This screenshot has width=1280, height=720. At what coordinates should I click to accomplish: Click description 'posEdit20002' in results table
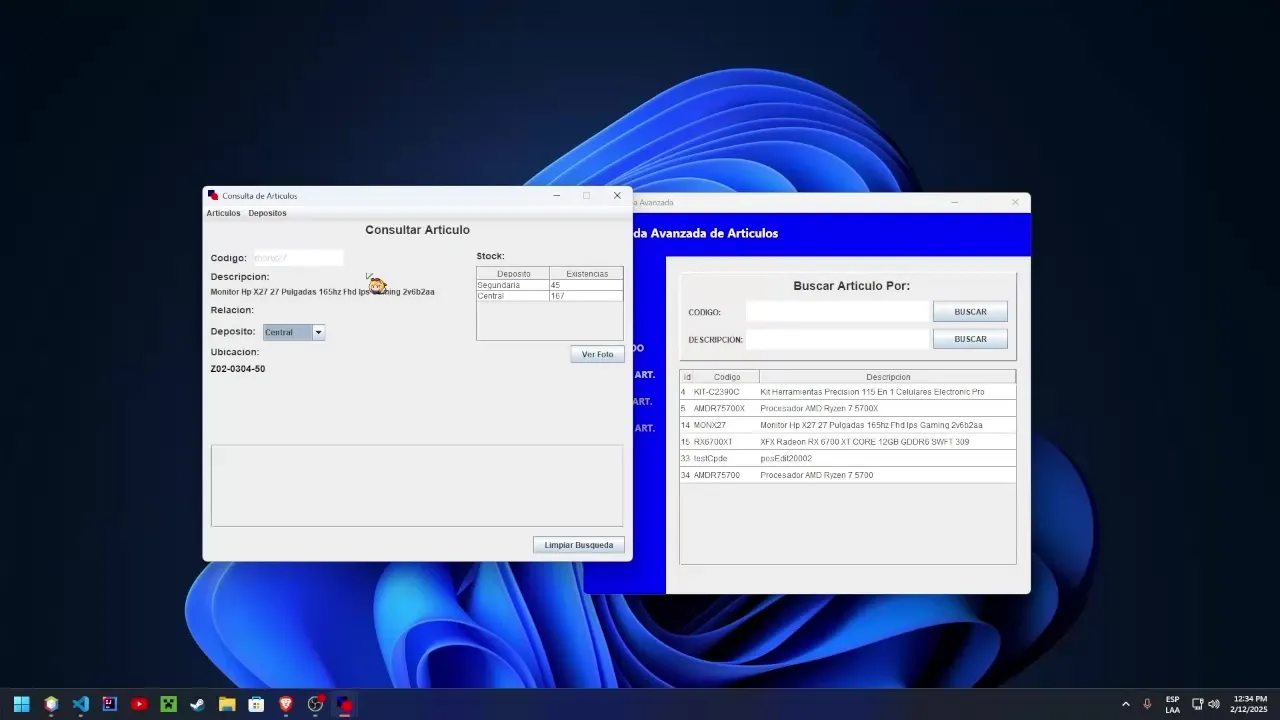(x=786, y=458)
